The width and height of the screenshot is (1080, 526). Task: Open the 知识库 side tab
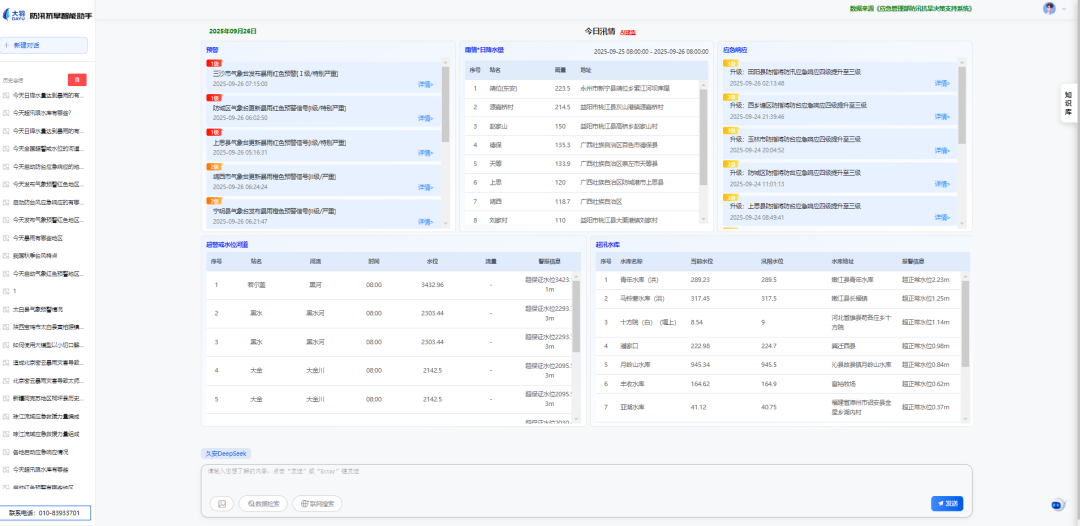(1068, 103)
